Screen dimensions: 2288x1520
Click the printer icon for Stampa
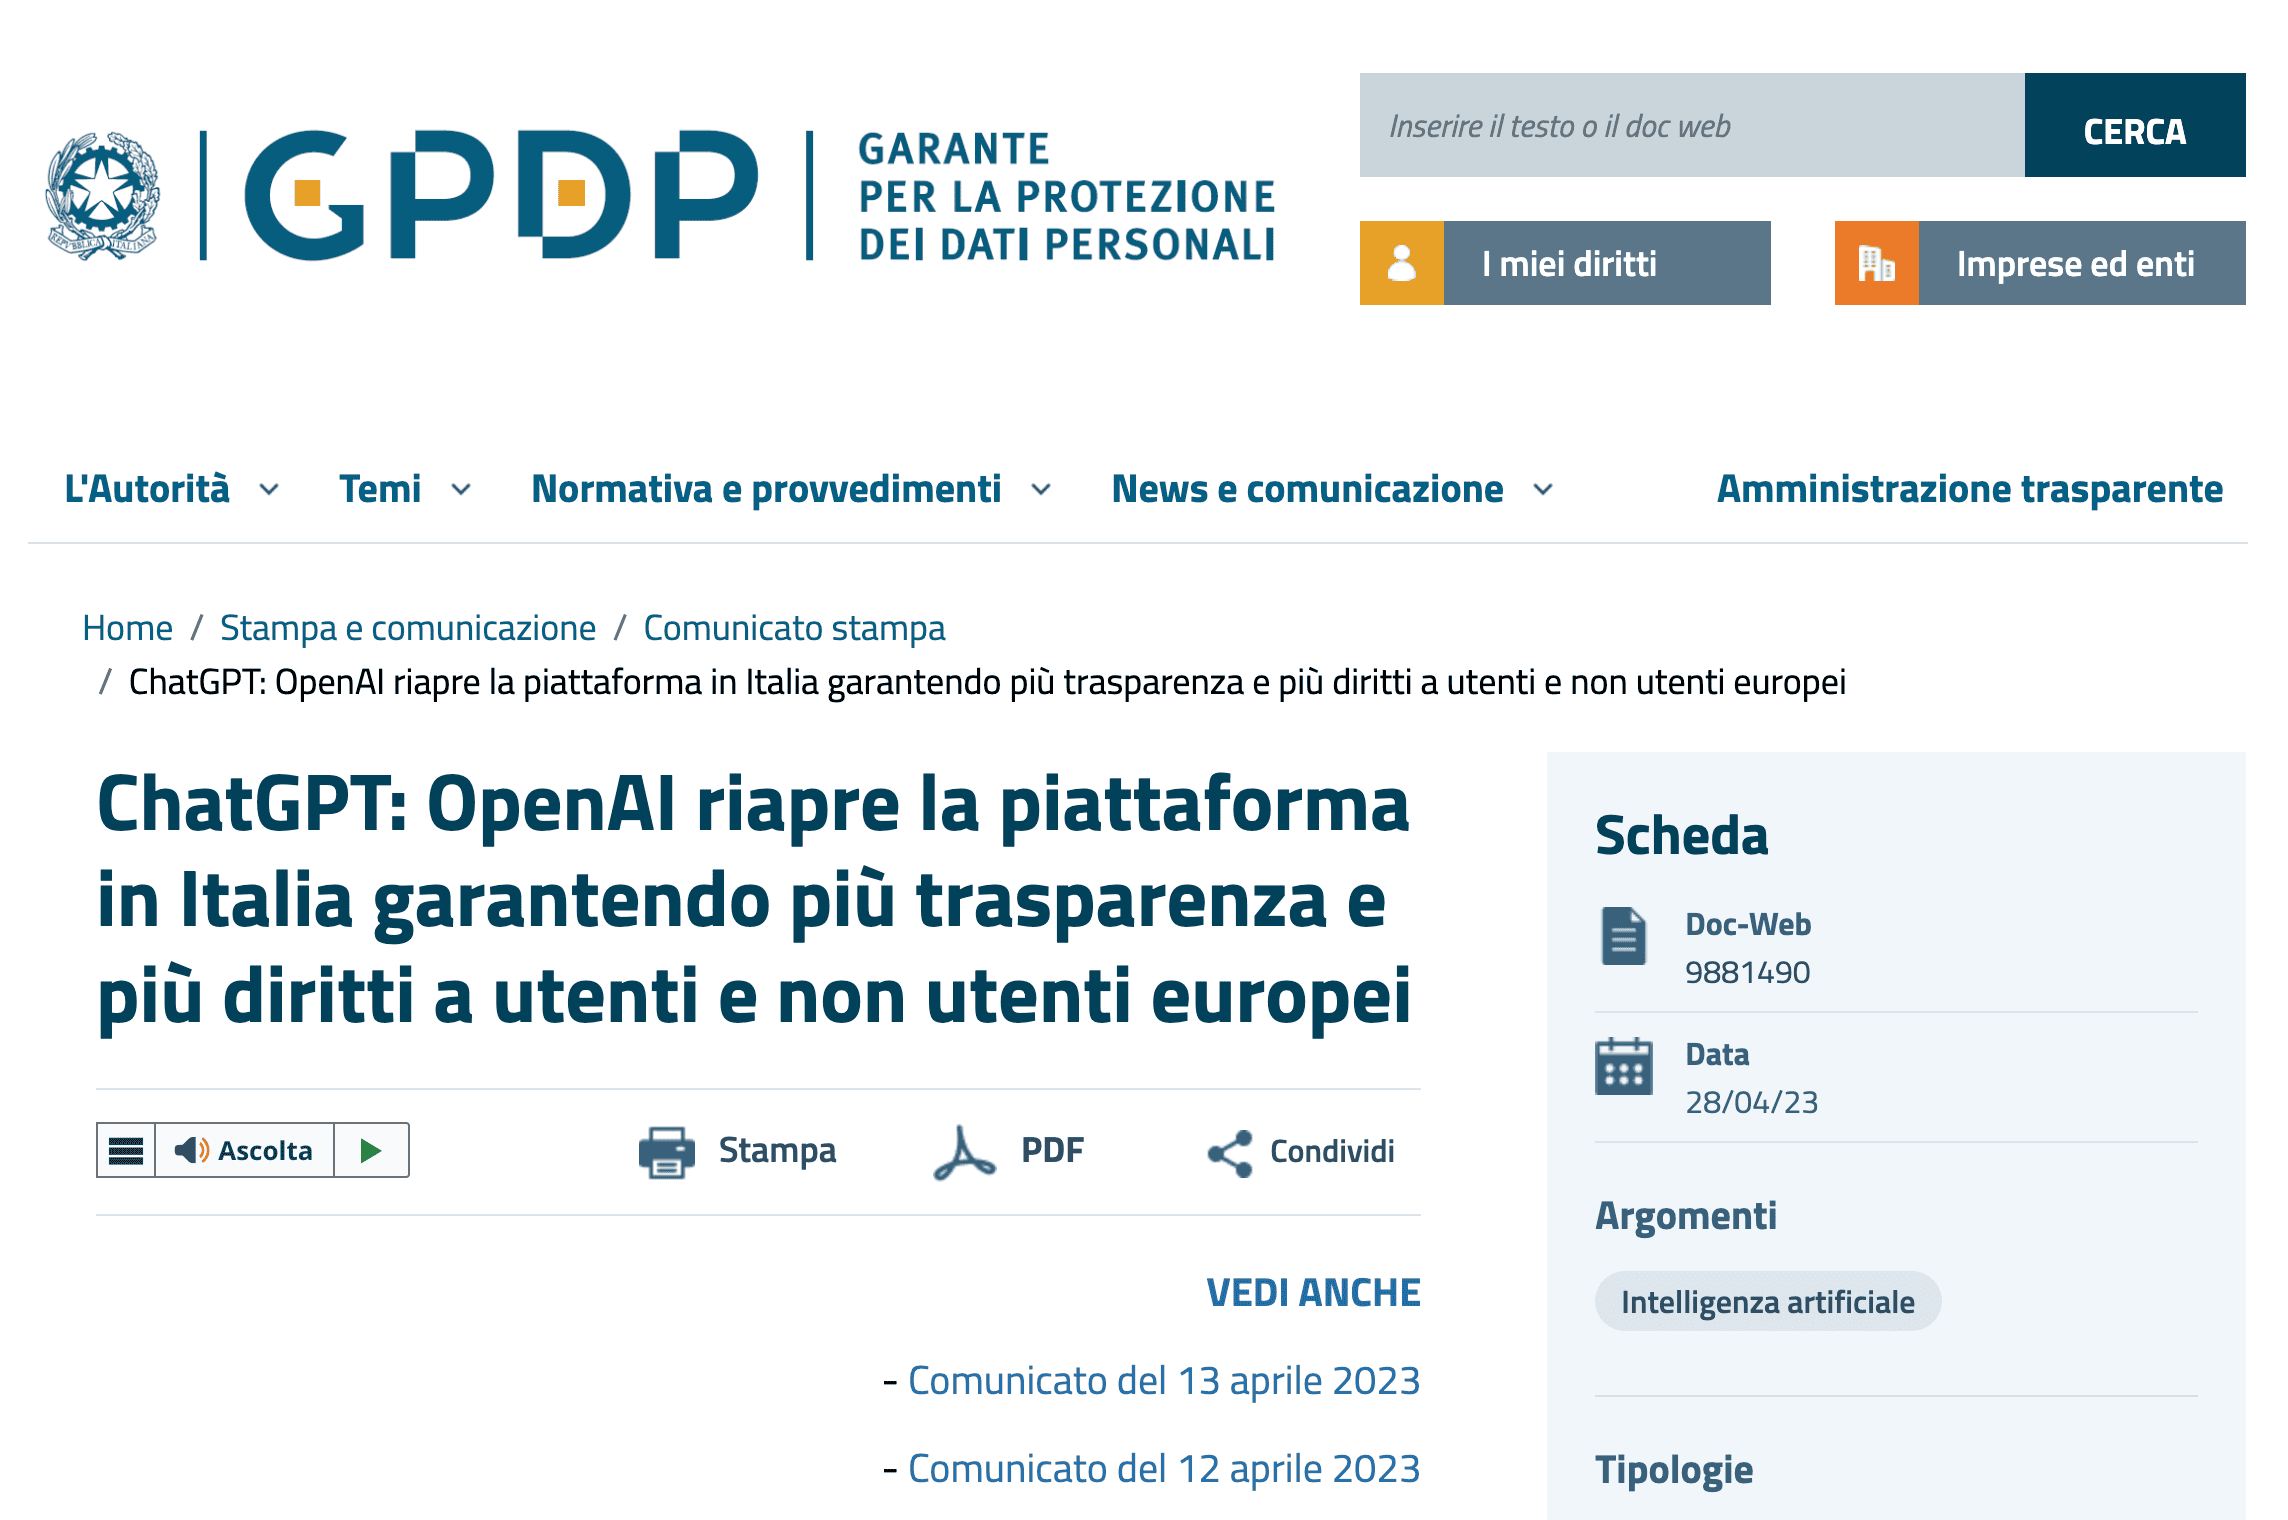click(666, 1152)
